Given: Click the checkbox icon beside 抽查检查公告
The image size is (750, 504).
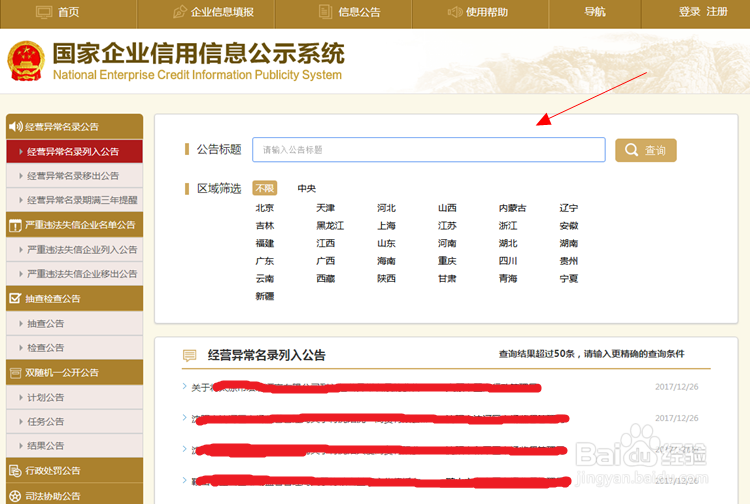Looking at the screenshot, I should tap(15, 298).
